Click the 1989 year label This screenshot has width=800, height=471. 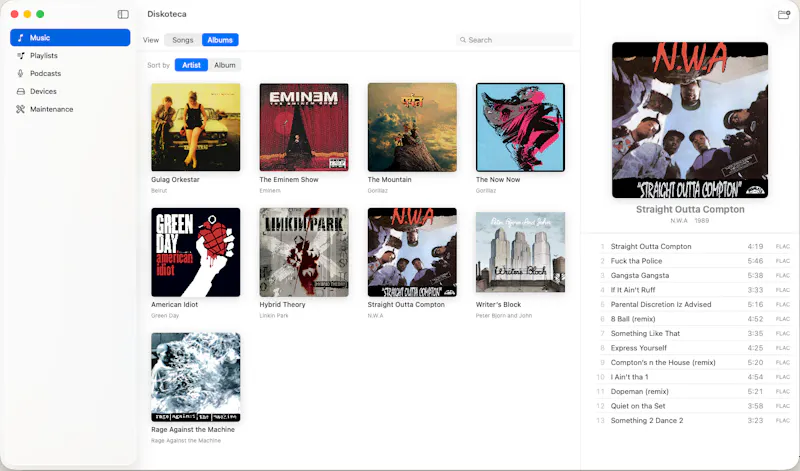pos(702,221)
